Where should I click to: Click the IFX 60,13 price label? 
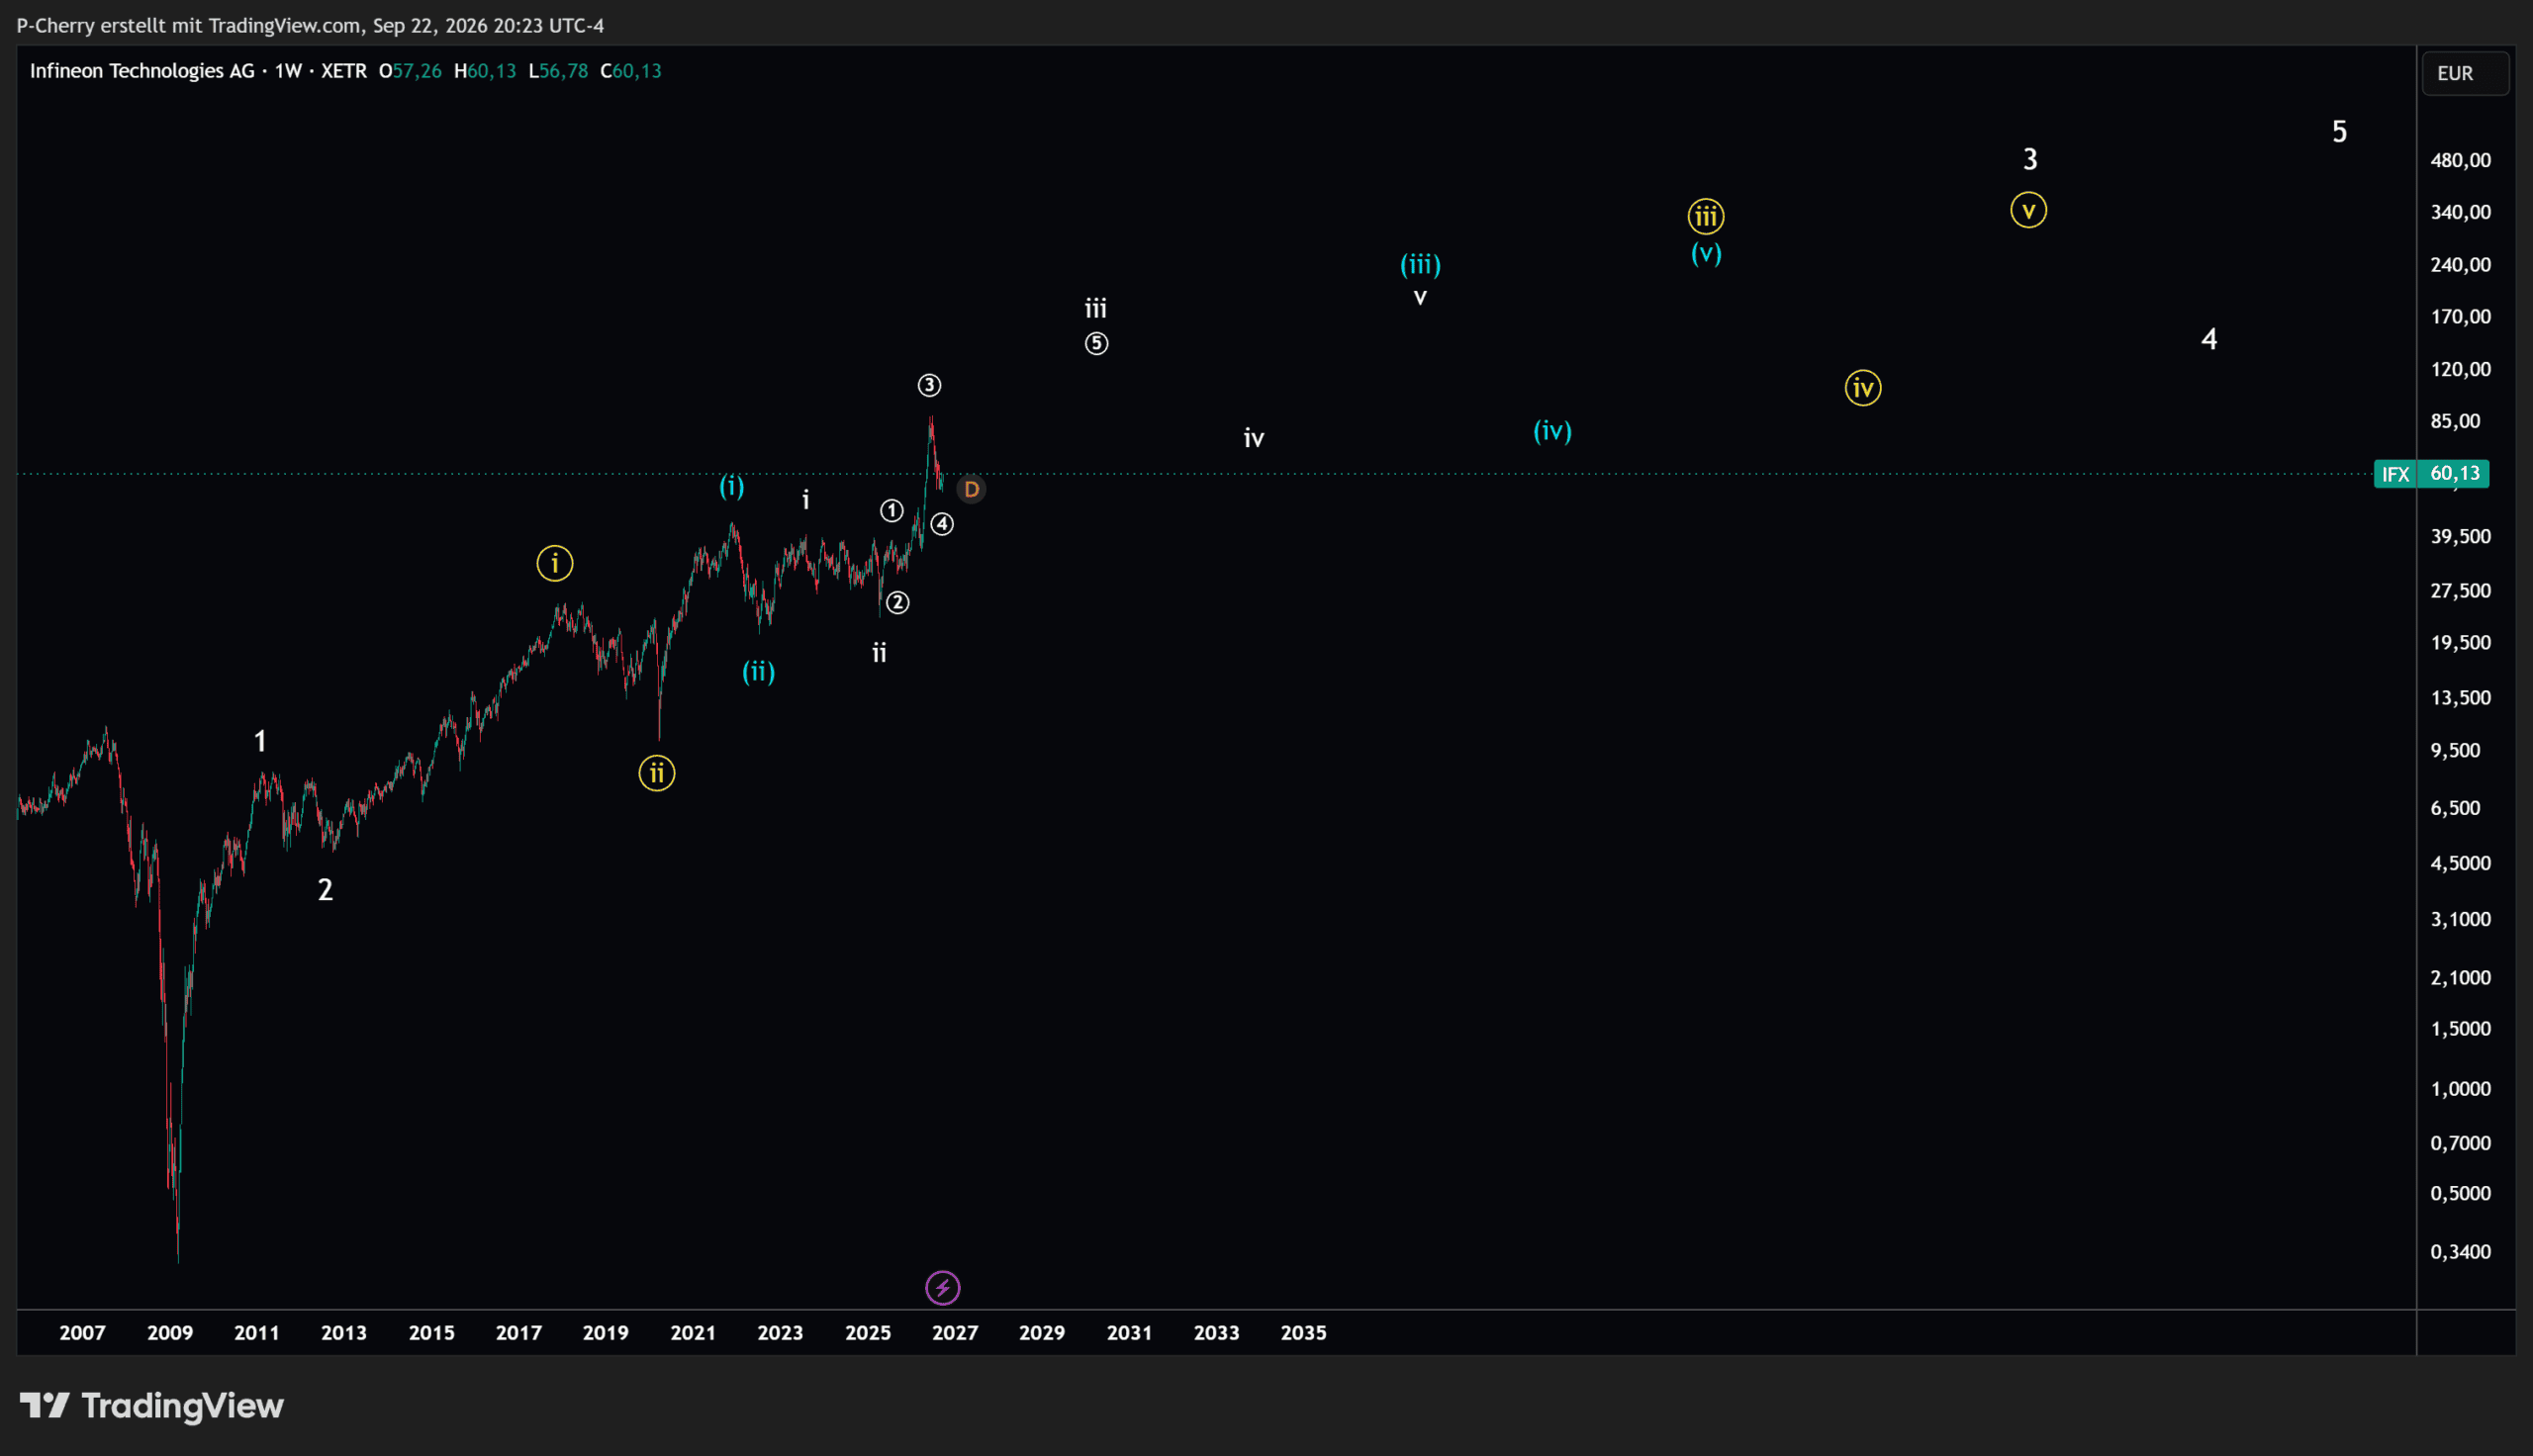coord(2431,474)
